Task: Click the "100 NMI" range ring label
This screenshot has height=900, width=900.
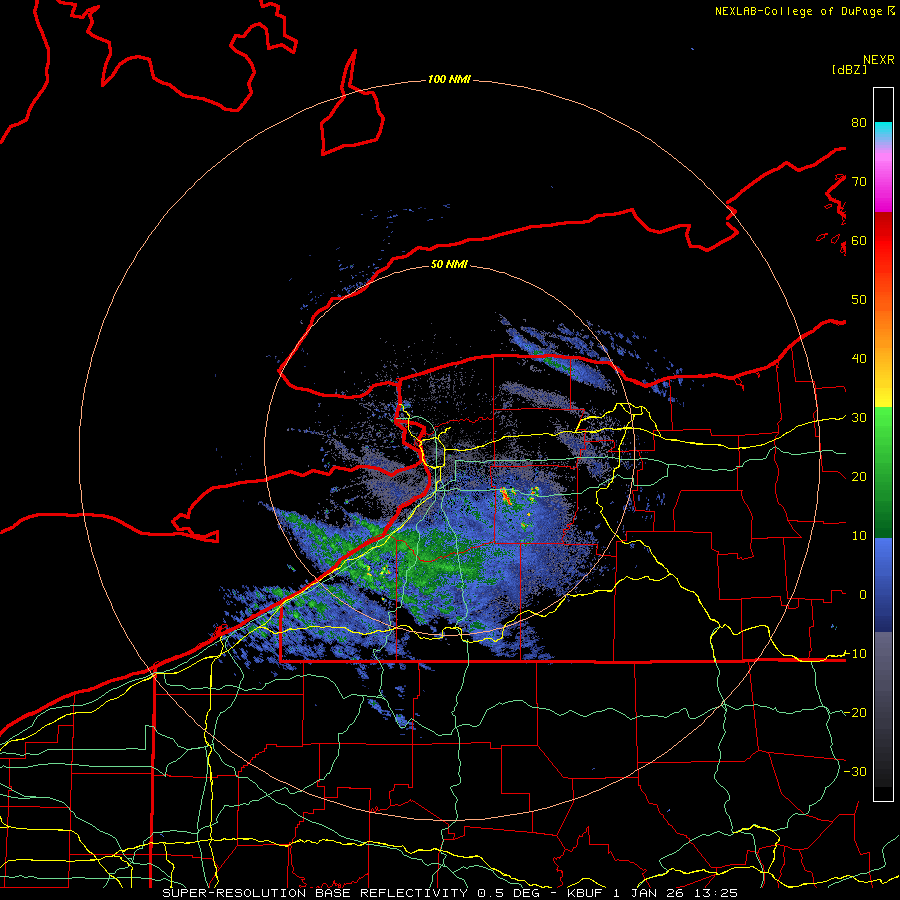Action: click(449, 79)
